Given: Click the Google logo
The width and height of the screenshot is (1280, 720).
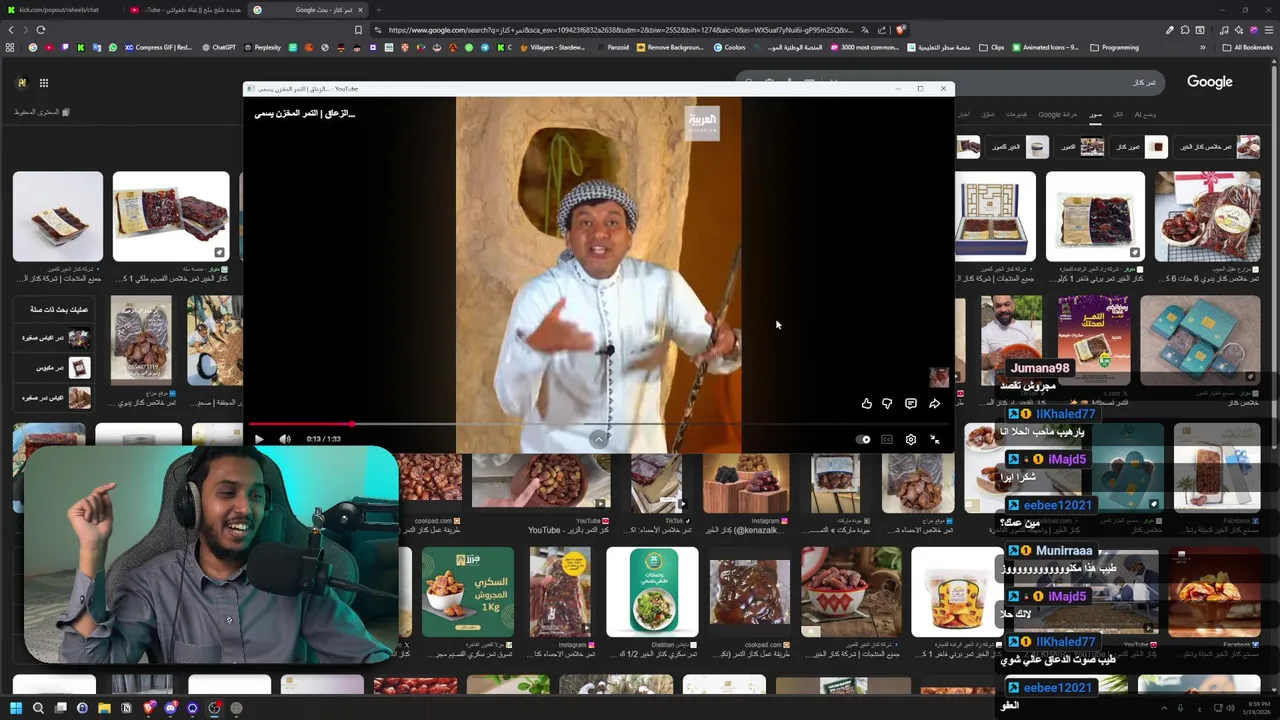Looking at the screenshot, I should 1210,82.
